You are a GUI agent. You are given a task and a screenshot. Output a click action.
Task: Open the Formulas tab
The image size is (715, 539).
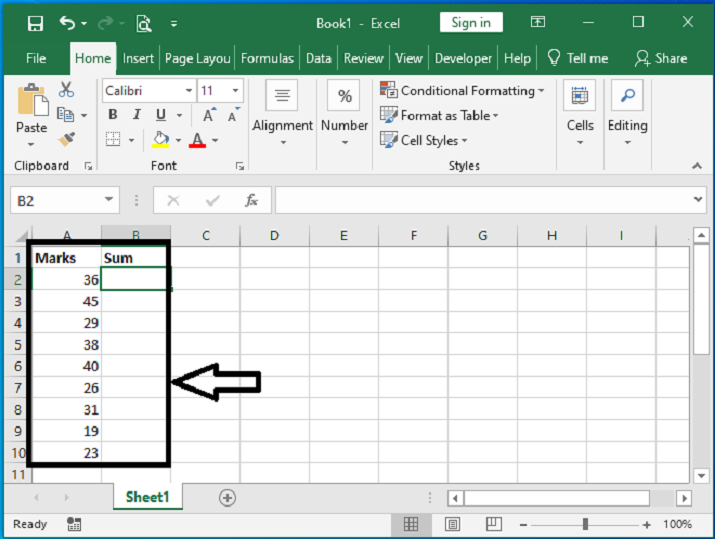pyautogui.click(x=267, y=58)
